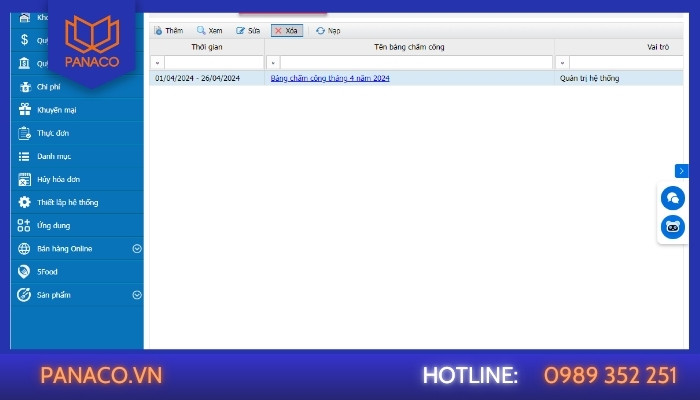700x400 pixels.
Task: Sort by Thời gian column header
Action: pos(207,47)
